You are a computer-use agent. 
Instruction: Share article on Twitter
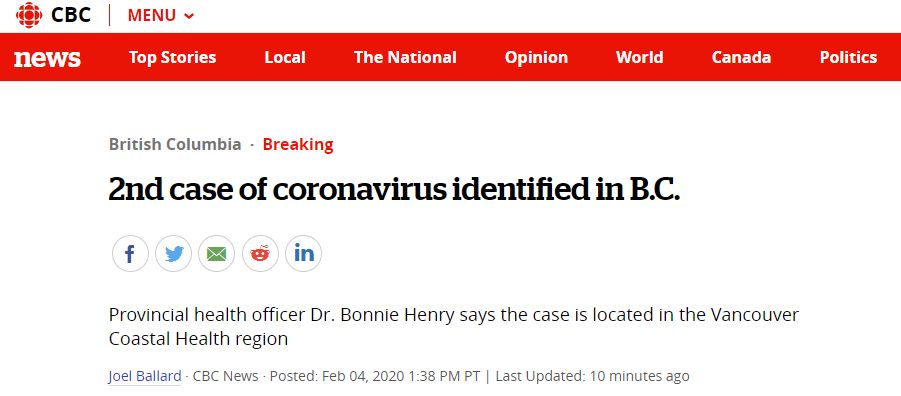(x=174, y=253)
